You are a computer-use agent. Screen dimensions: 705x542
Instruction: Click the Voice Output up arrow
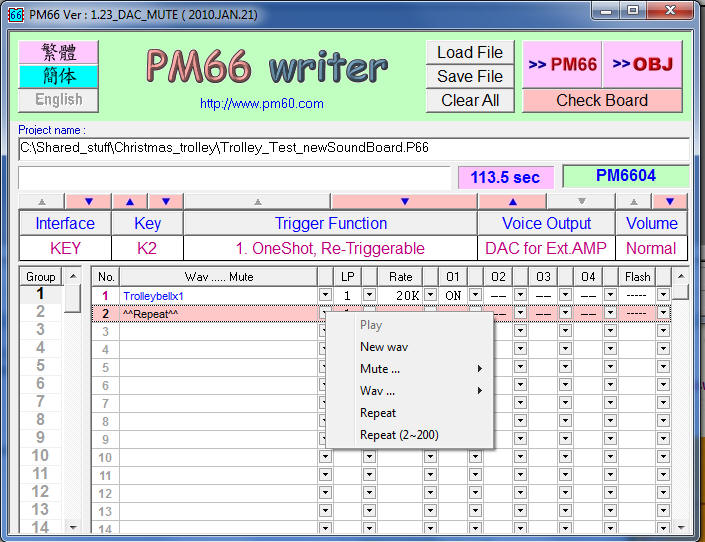tap(513, 201)
